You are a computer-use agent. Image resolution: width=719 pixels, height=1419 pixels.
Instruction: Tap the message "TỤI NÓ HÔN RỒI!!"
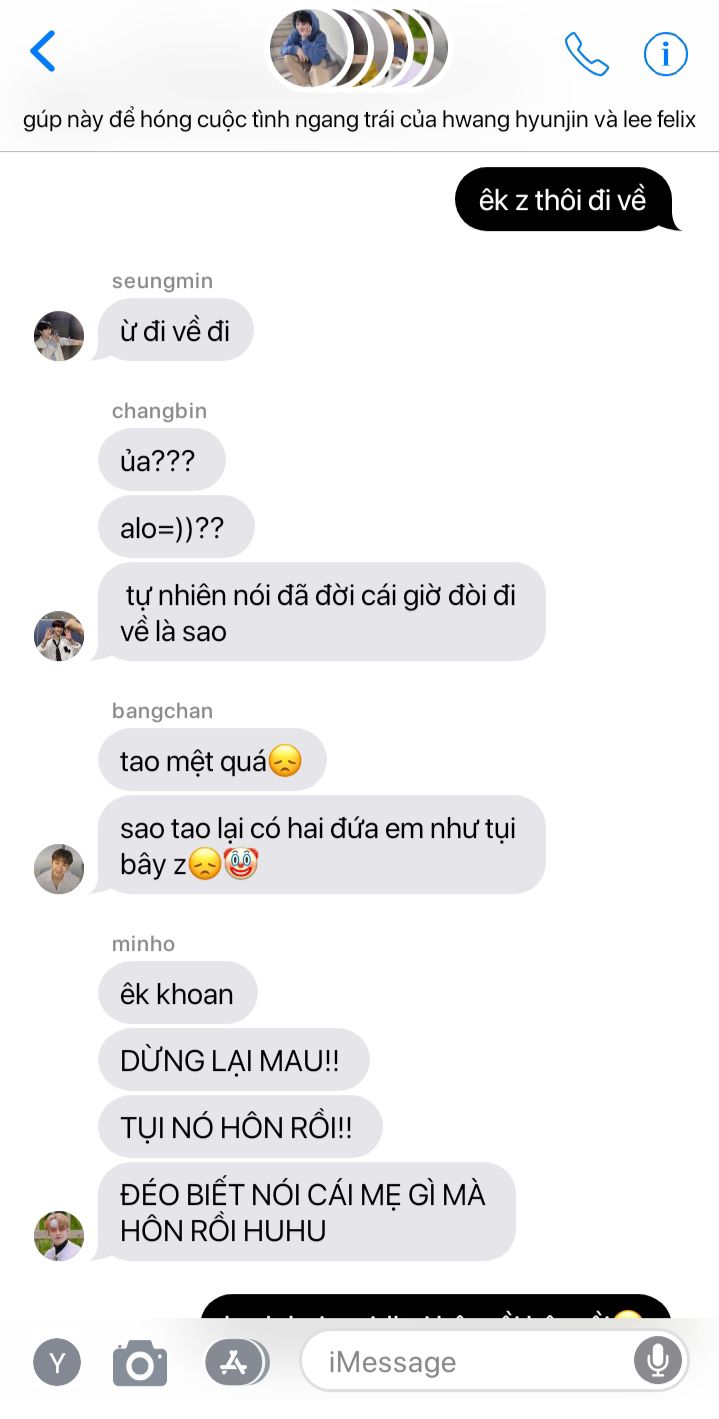click(x=240, y=1127)
